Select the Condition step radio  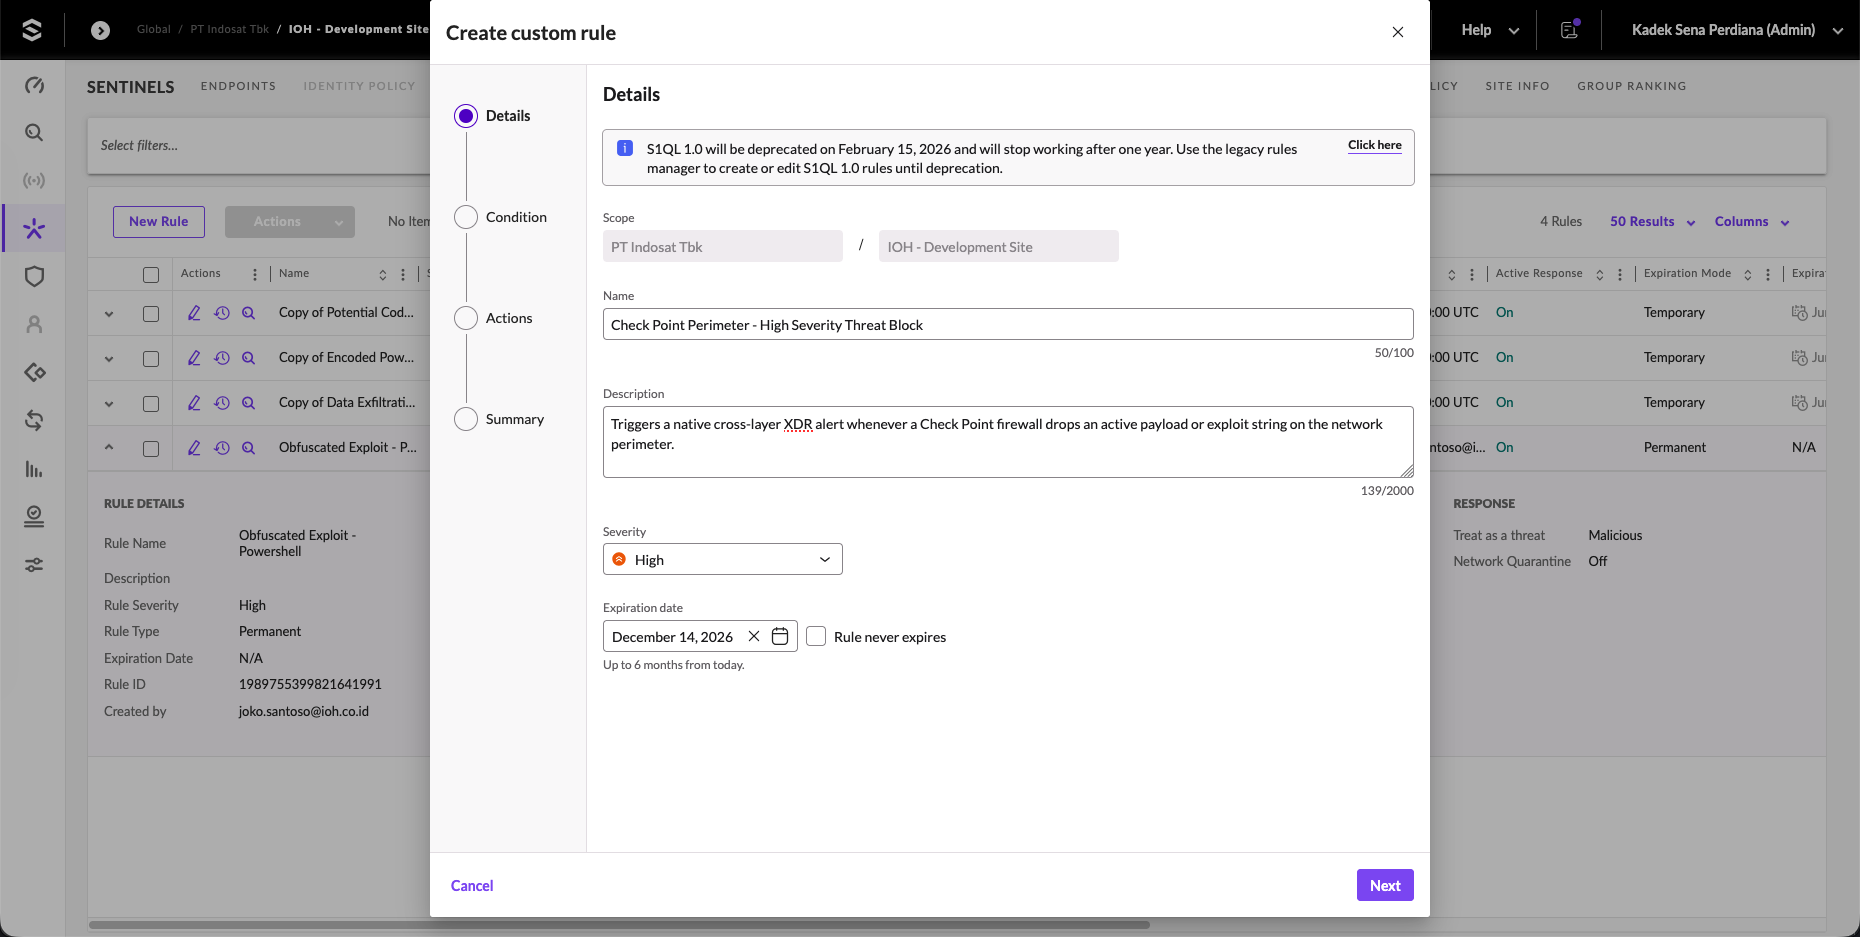(x=466, y=217)
